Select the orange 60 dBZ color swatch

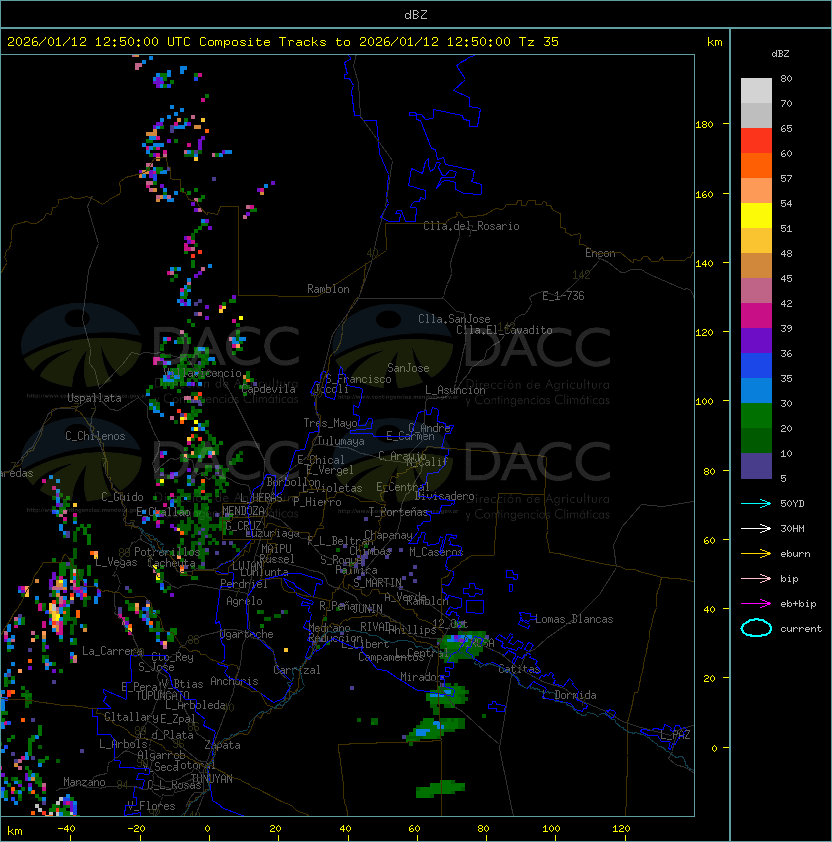point(756,166)
